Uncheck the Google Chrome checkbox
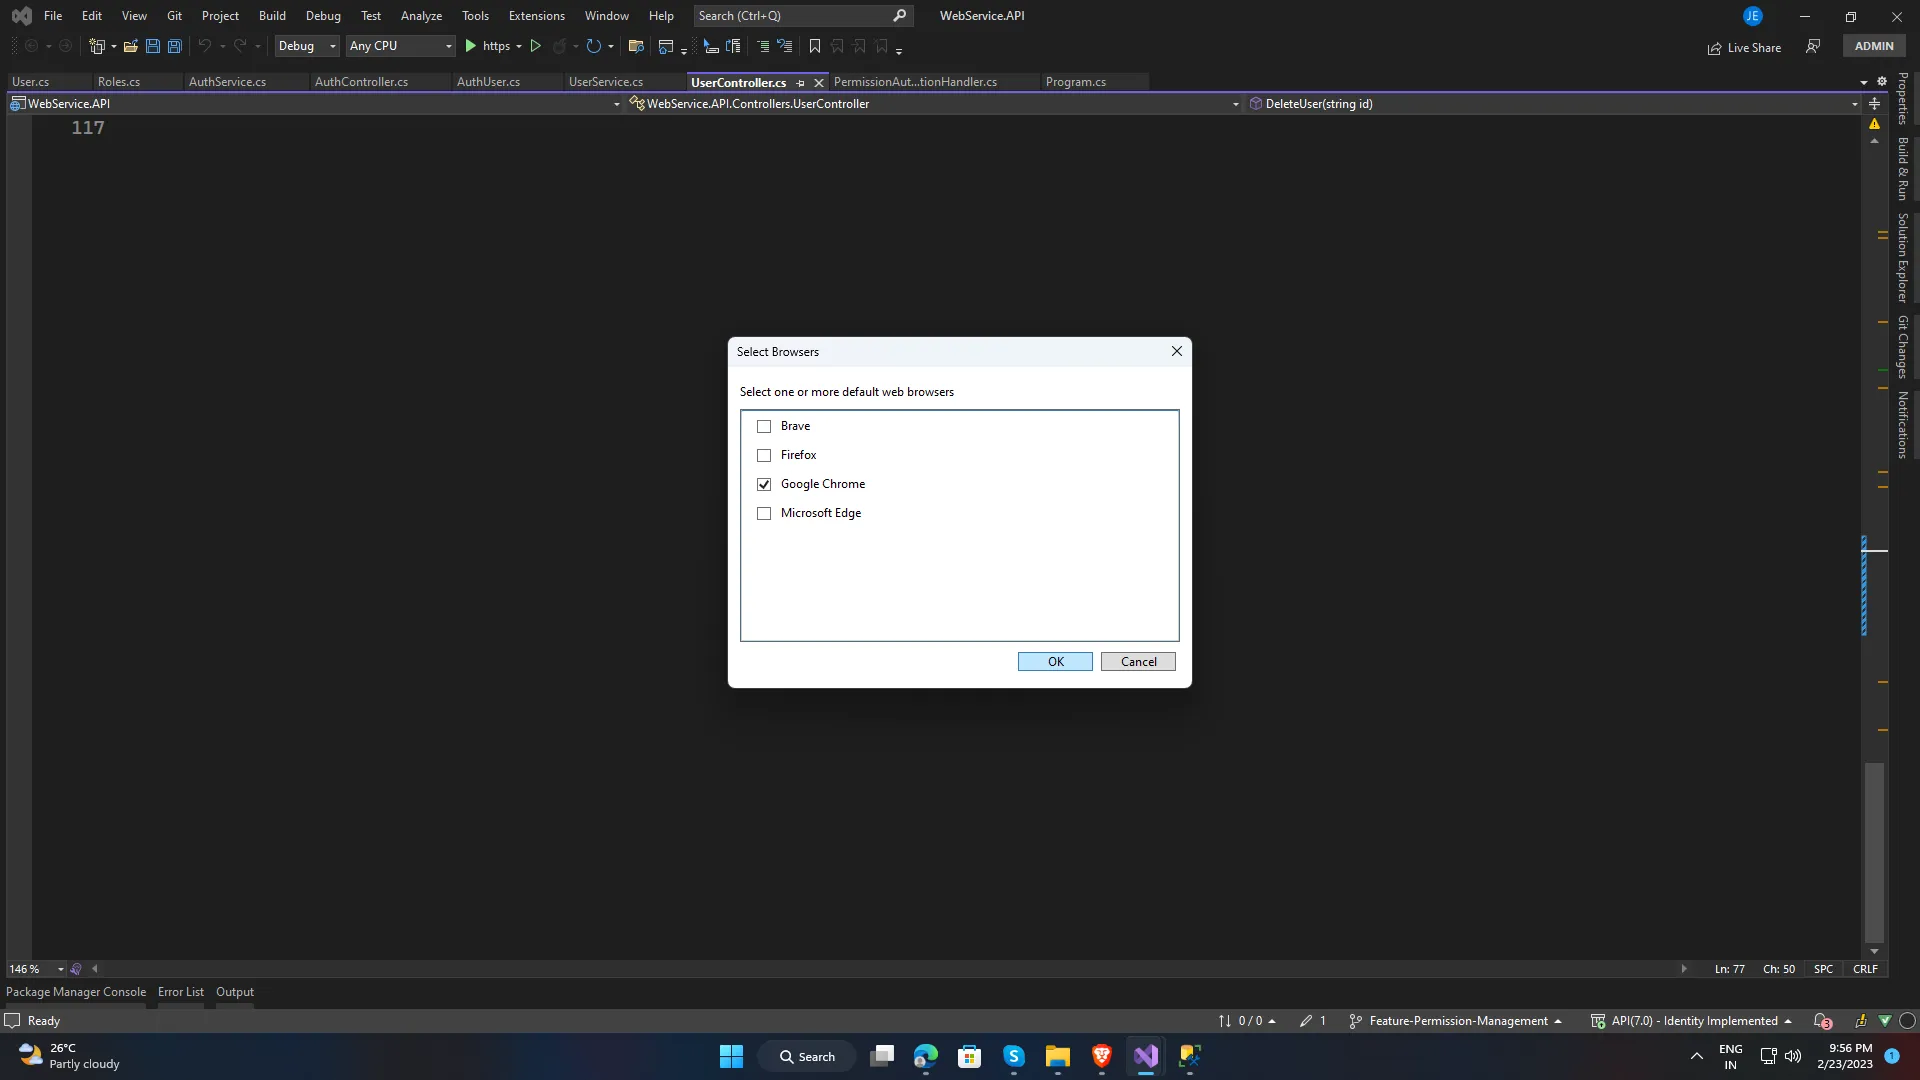This screenshot has height=1080, width=1920. (x=764, y=484)
